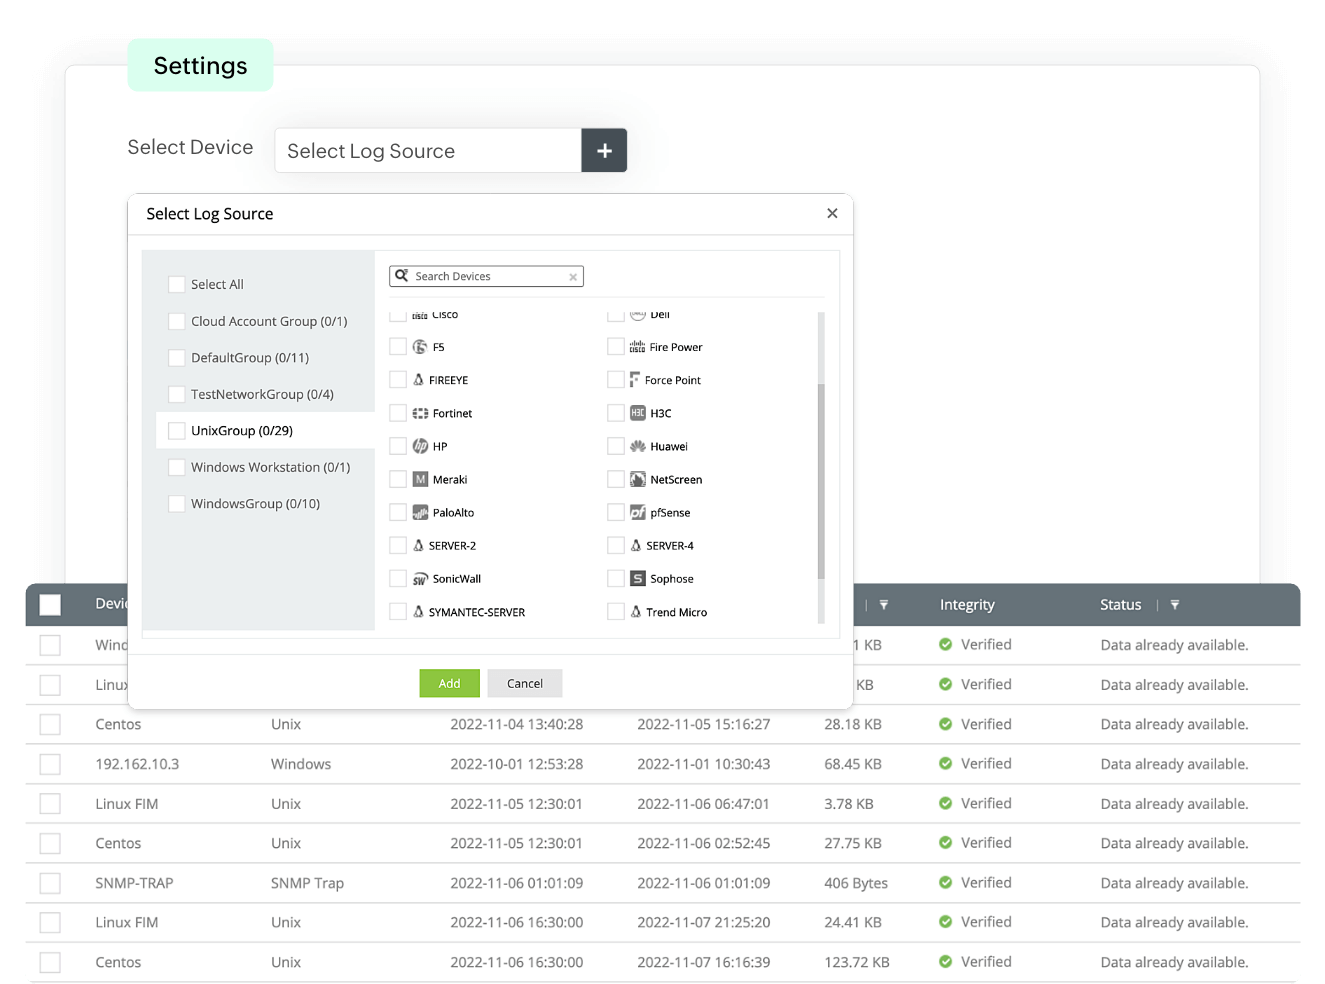
Task: Open the filter left of Integrity column
Action: click(884, 605)
